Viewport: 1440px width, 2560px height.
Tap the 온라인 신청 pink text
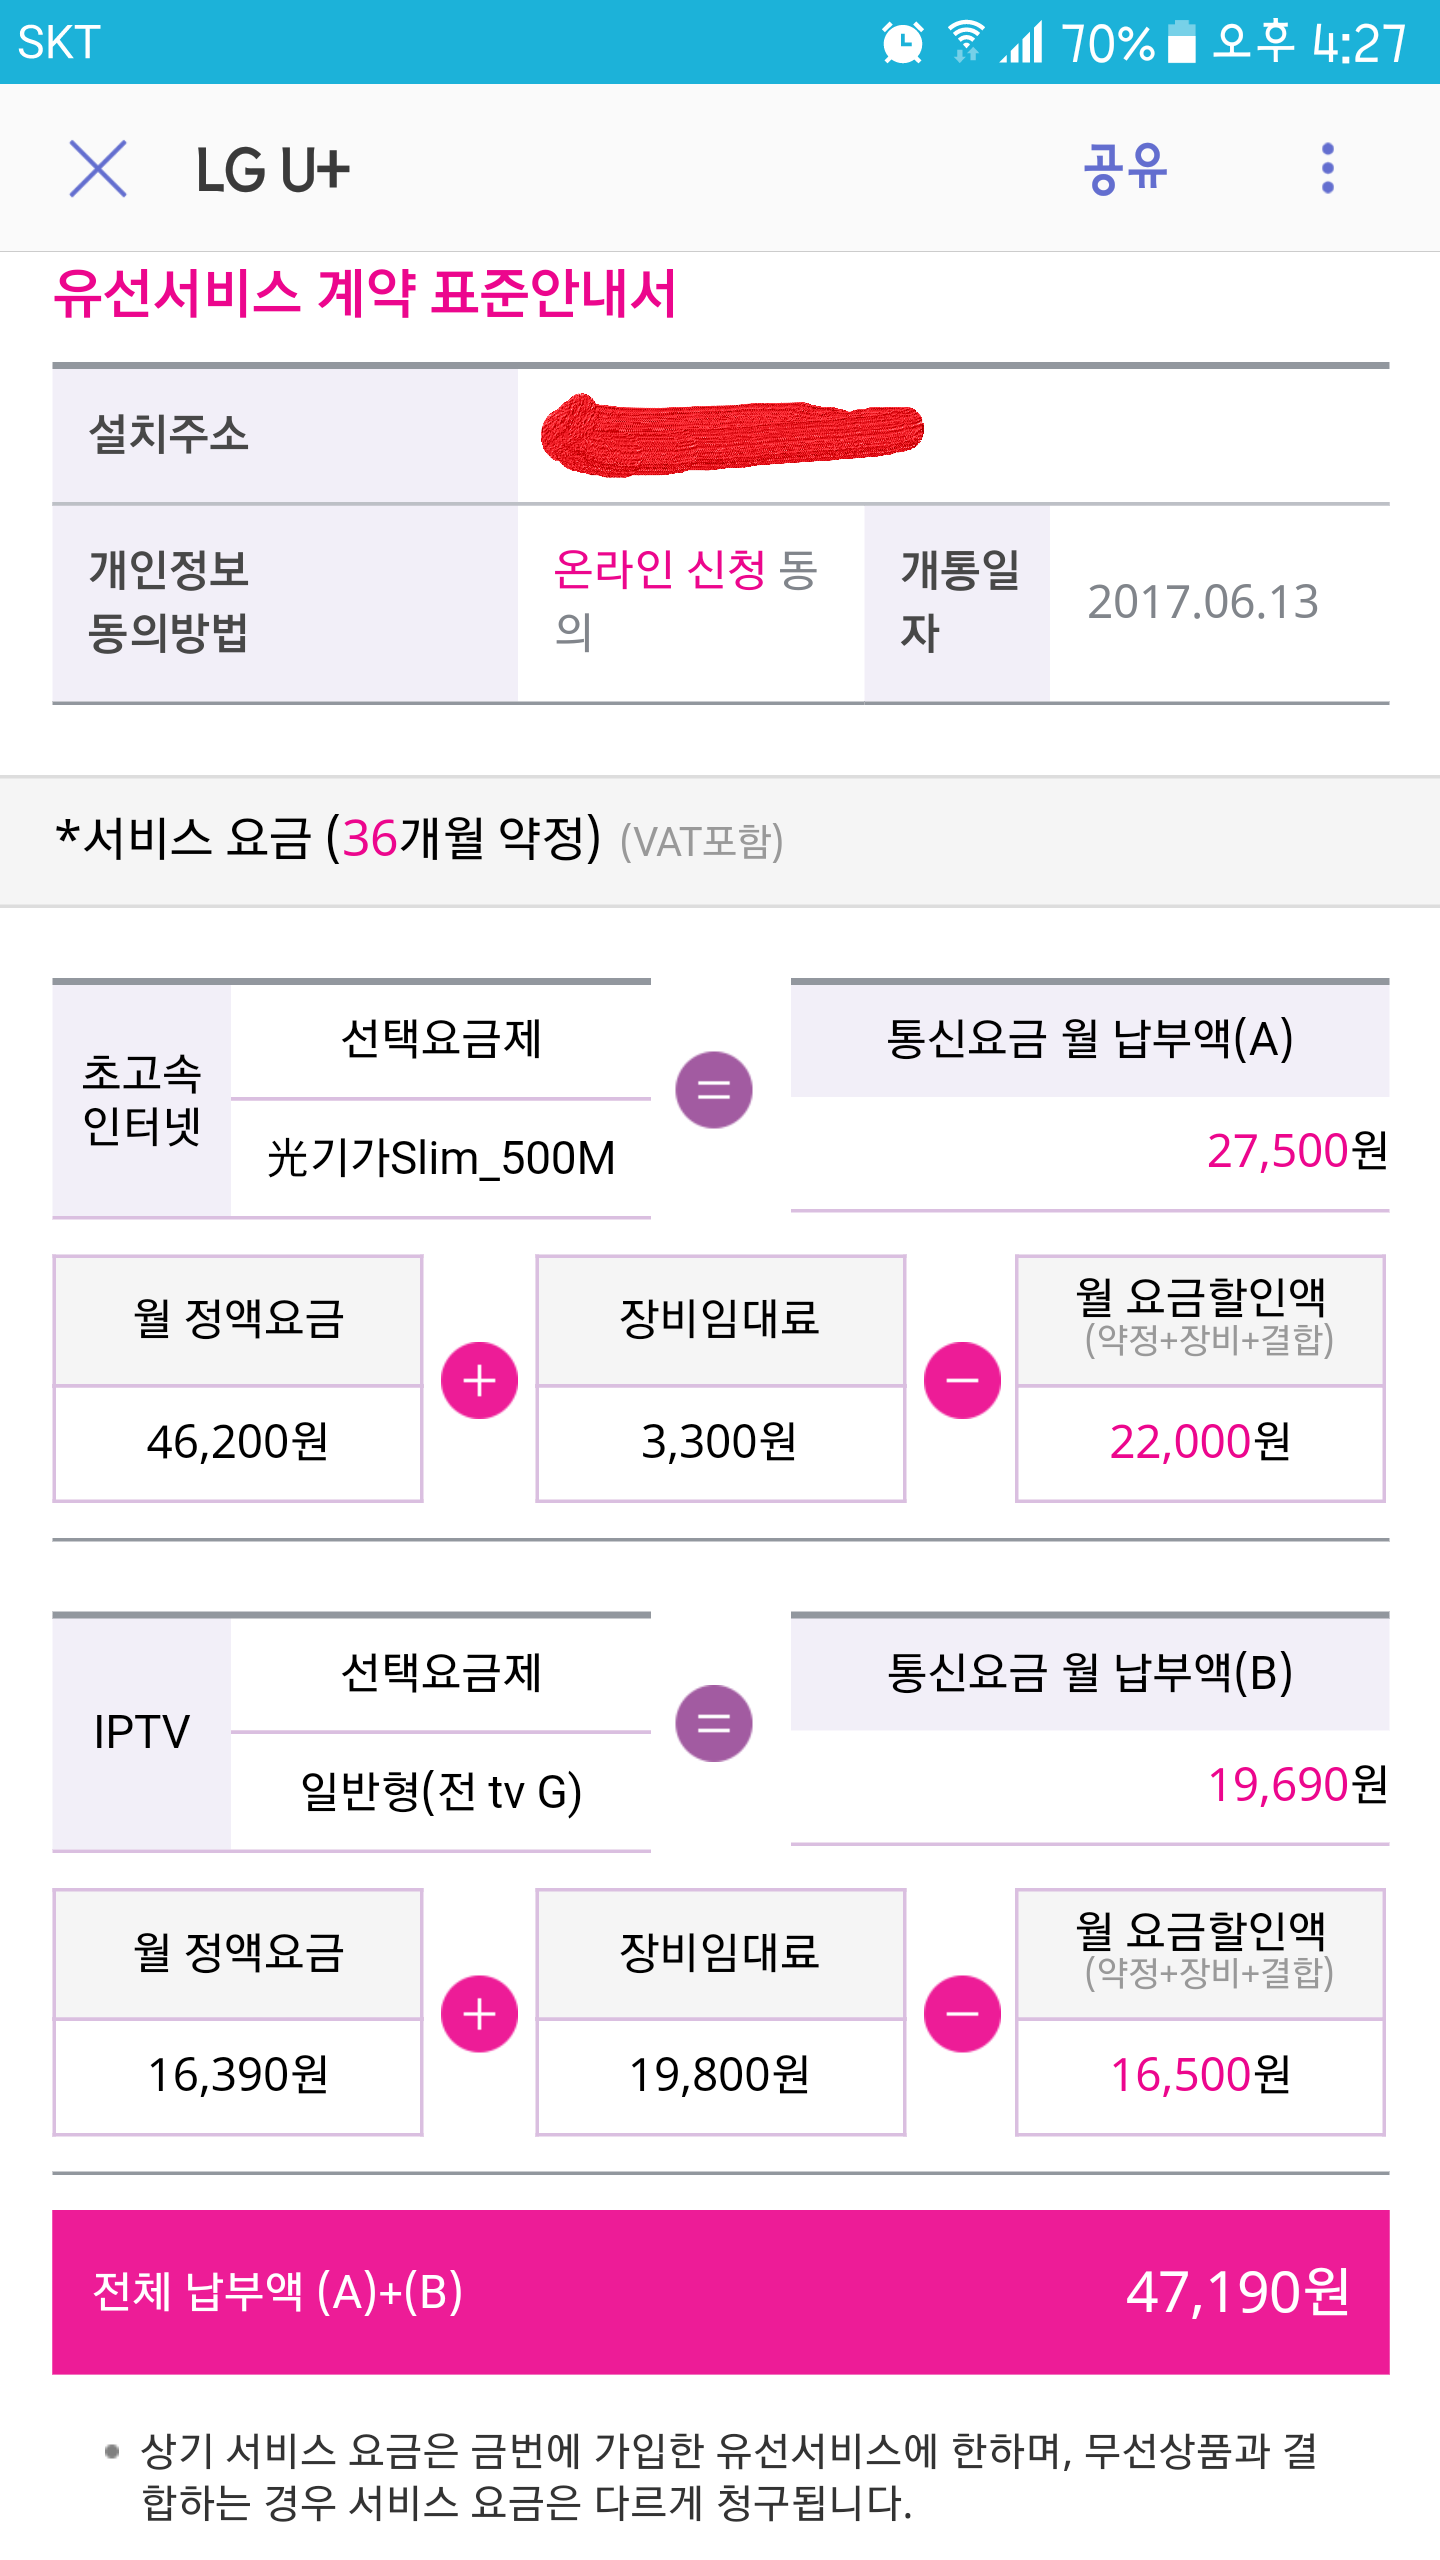click(660, 570)
